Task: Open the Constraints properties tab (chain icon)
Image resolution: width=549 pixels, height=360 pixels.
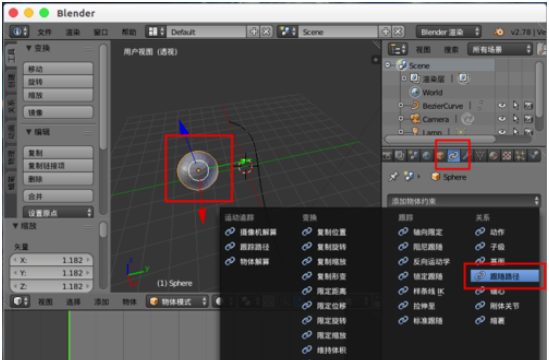Action: 453,155
